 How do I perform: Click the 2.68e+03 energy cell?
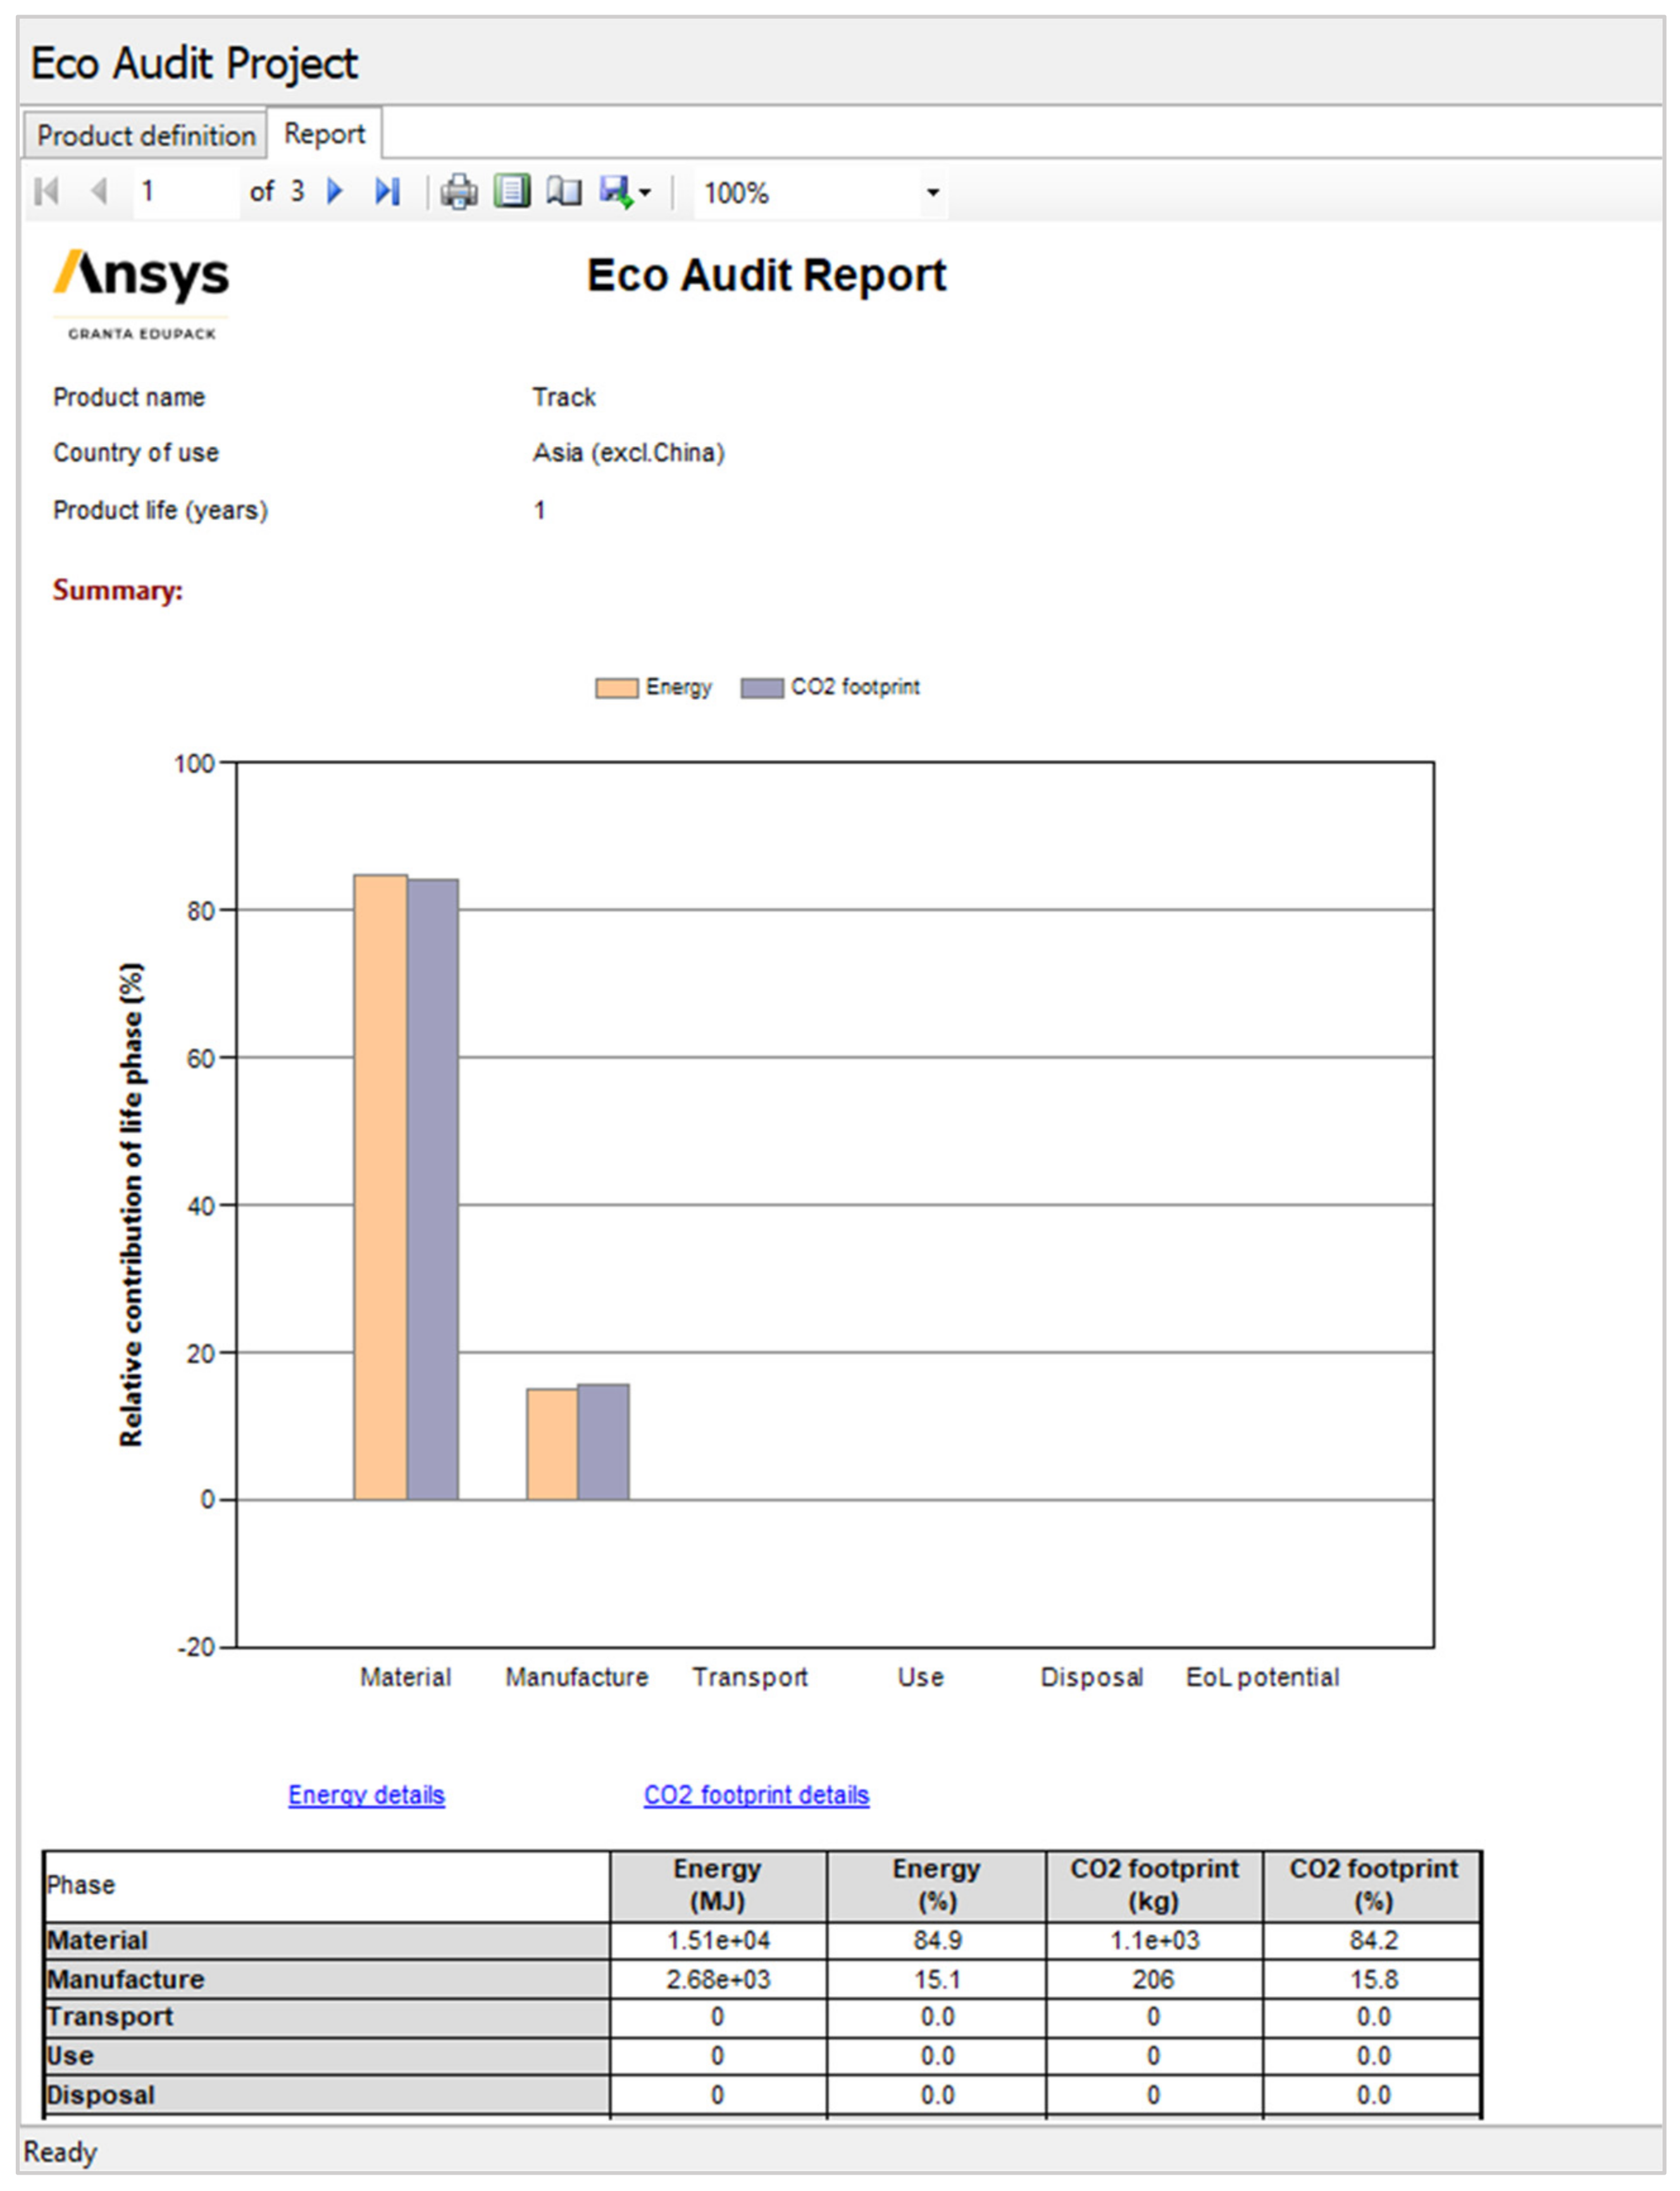(718, 1979)
